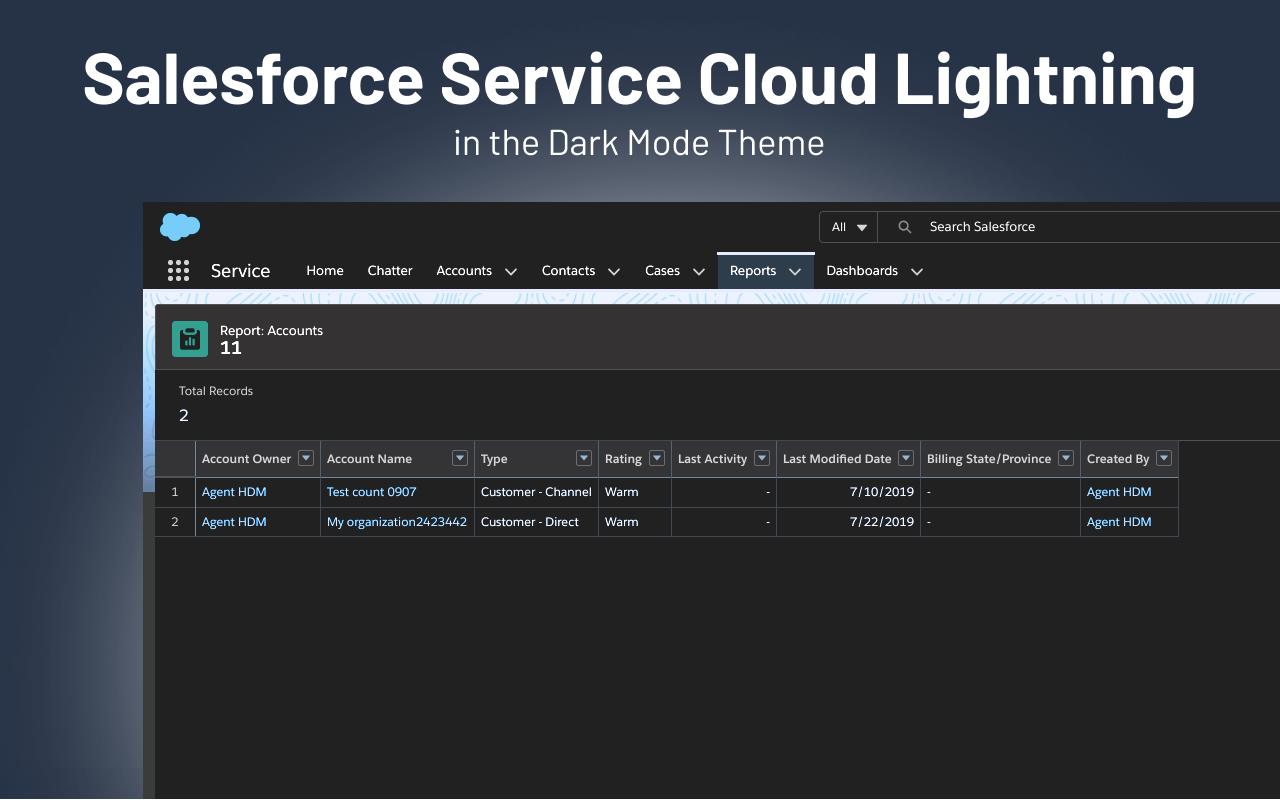Open the Type column filter dropdown
Image resolution: width=1280 pixels, height=800 pixels.
(x=583, y=458)
